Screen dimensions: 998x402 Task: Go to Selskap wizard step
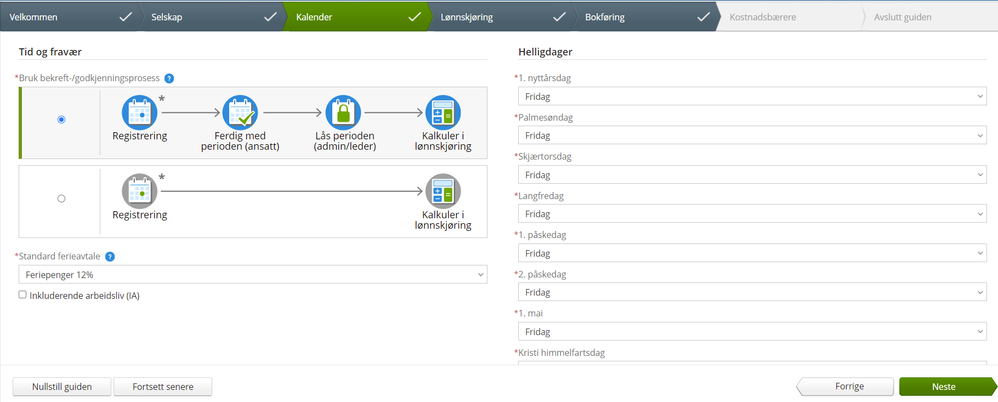213,17
